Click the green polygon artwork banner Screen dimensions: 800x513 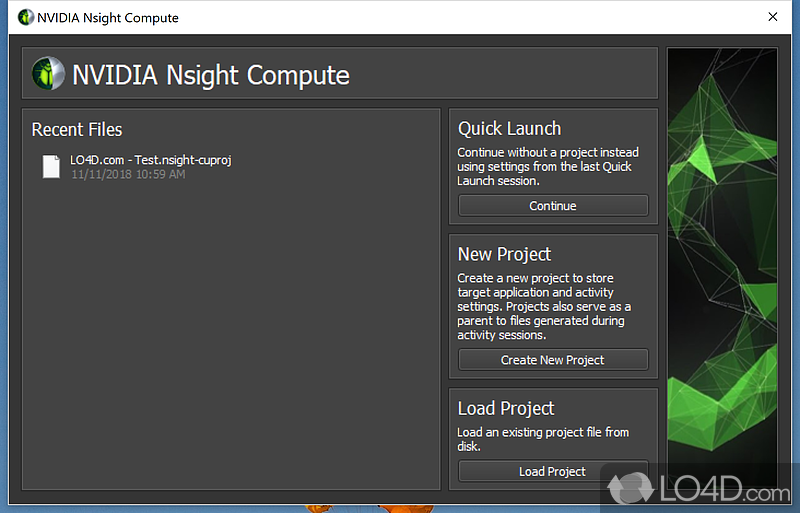pyautogui.click(x=722, y=268)
